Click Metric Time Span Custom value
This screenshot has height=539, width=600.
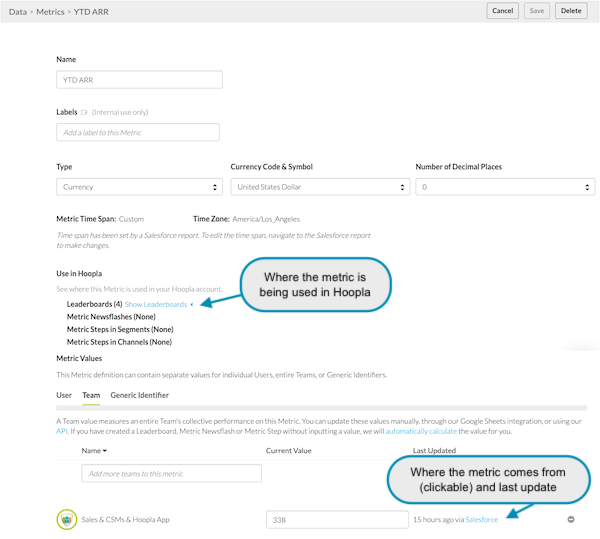[131, 219]
